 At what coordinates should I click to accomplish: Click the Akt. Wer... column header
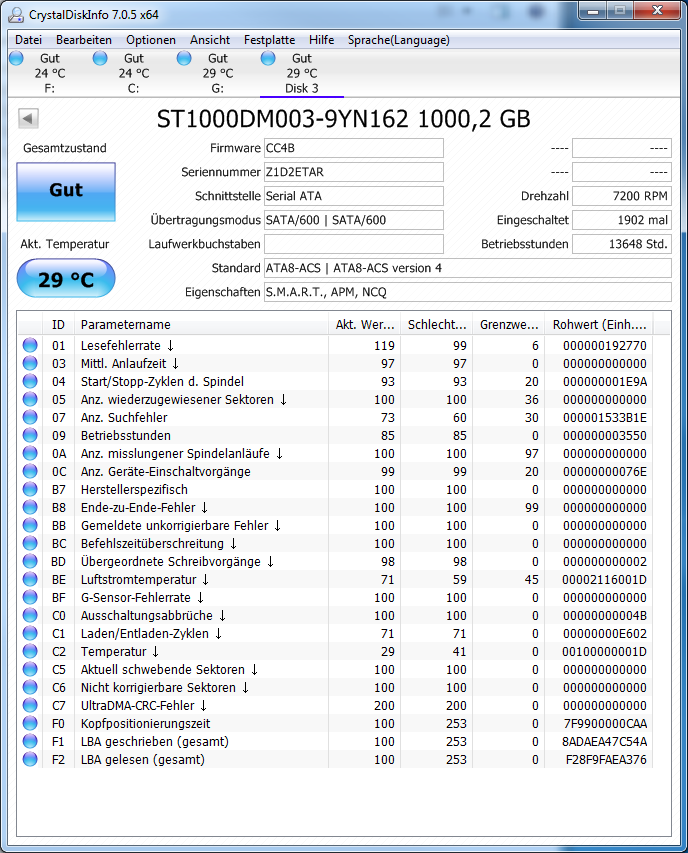364,325
